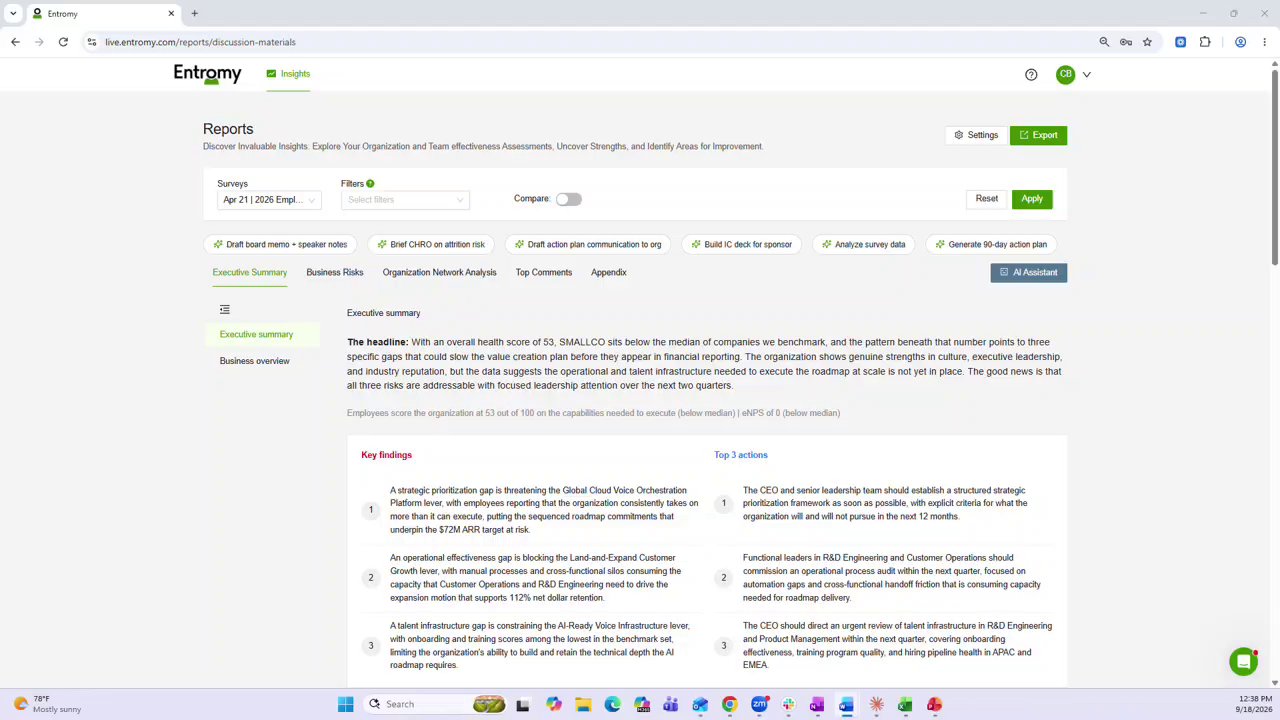Image resolution: width=1280 pixels, height=720 pixels.
Task: Click the Export button
Action: 1038,135
